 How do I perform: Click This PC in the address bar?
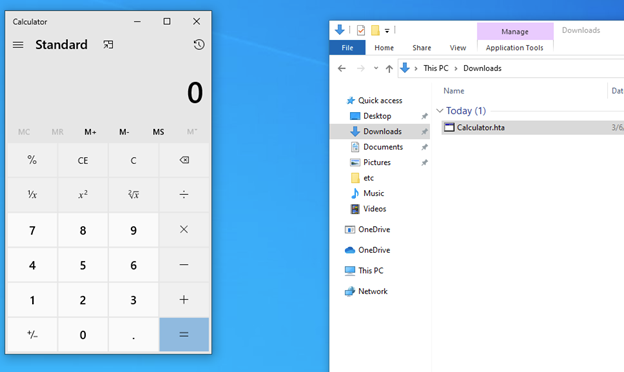coord(436,68)
